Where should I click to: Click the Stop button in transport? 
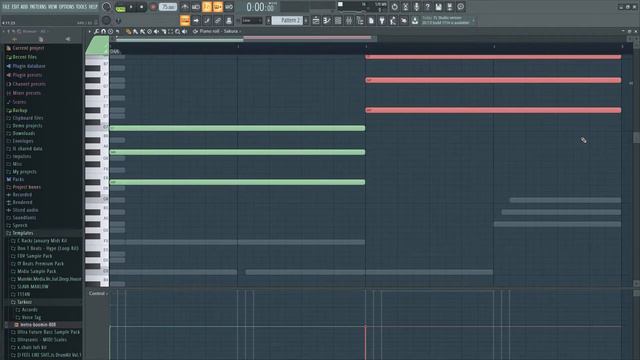pyautogui.click(x=142, y=7)
